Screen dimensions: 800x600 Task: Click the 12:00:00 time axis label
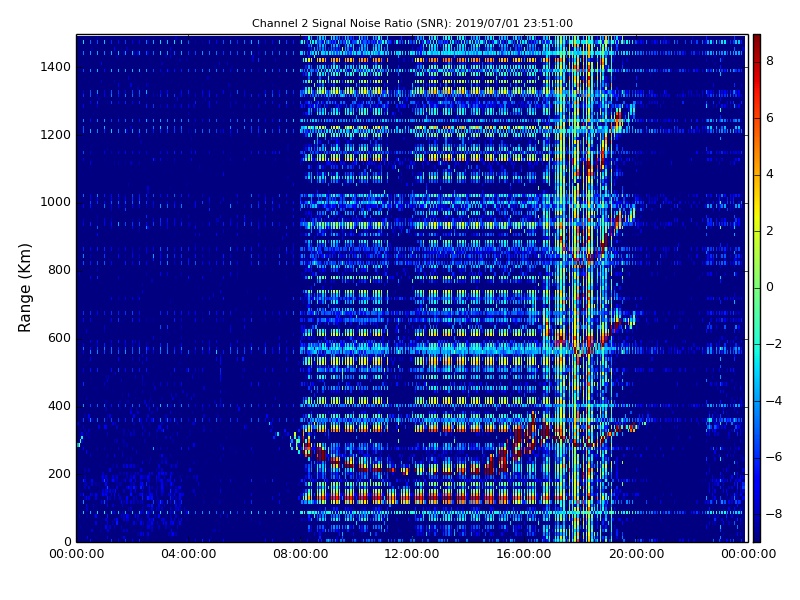point(412,554)
